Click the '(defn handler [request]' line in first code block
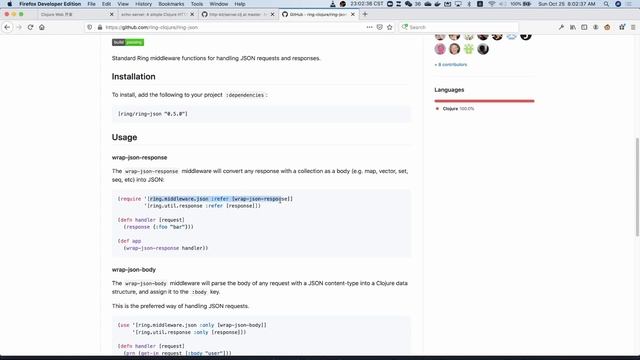This screenshot has height=360, width=640. (151, 220)
